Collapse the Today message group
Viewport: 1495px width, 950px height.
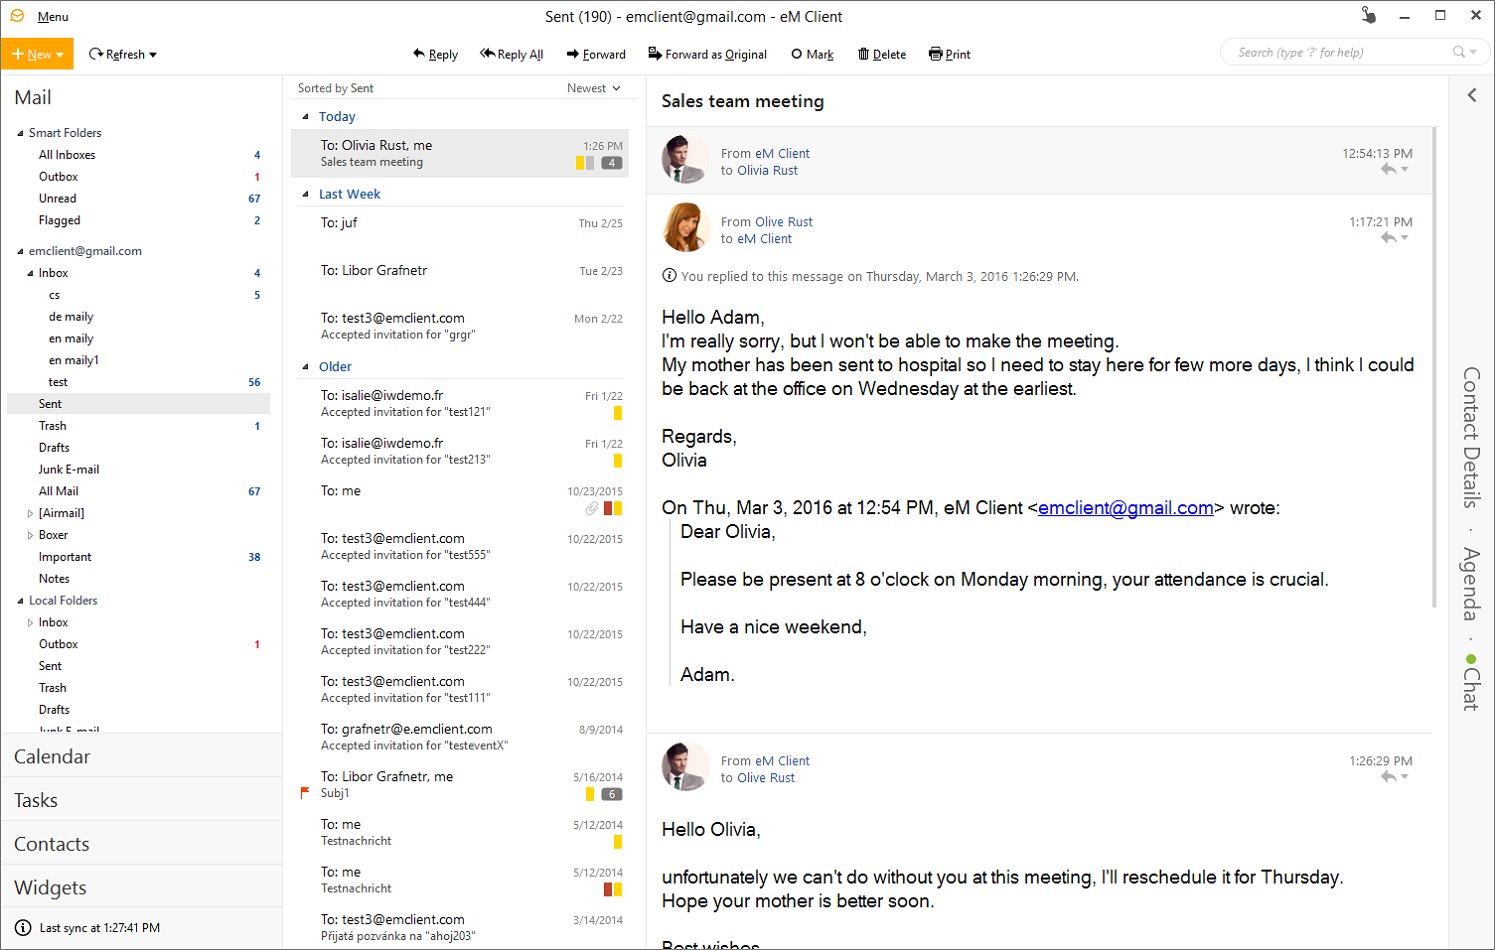click(x=306, y=117)
